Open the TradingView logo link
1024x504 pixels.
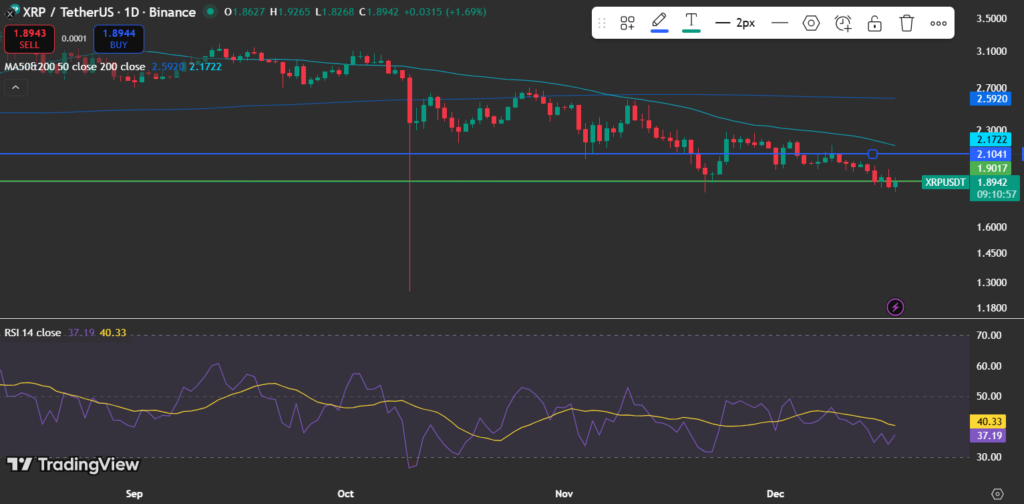73,464
